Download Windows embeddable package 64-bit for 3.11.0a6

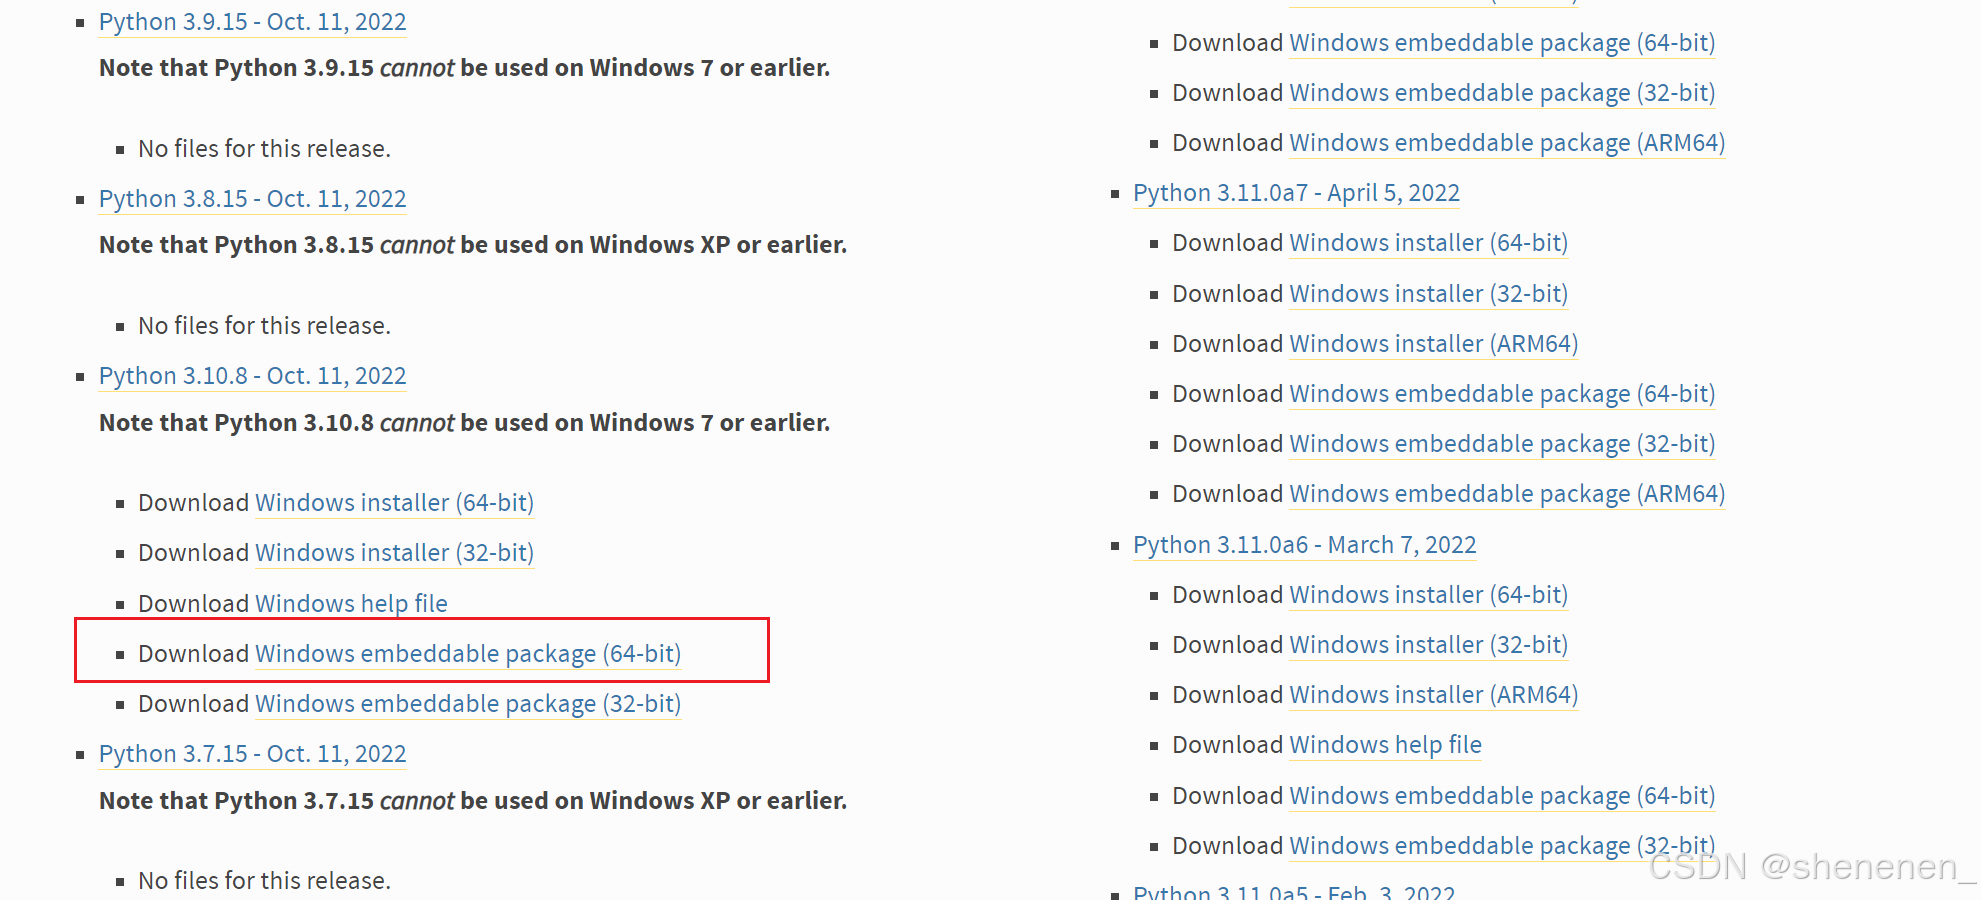1501,795
